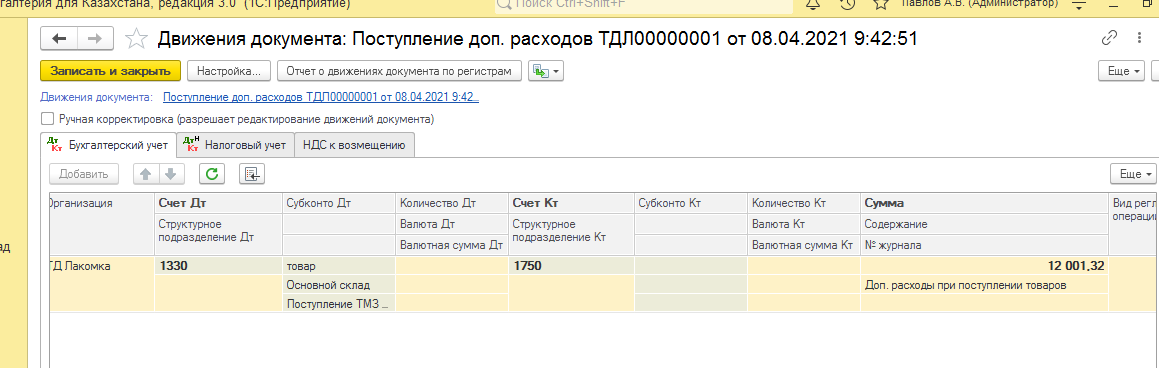Click the Записать и закрыть button
This screenshot has width=1159, height=368.
click(x=110, y=71)
